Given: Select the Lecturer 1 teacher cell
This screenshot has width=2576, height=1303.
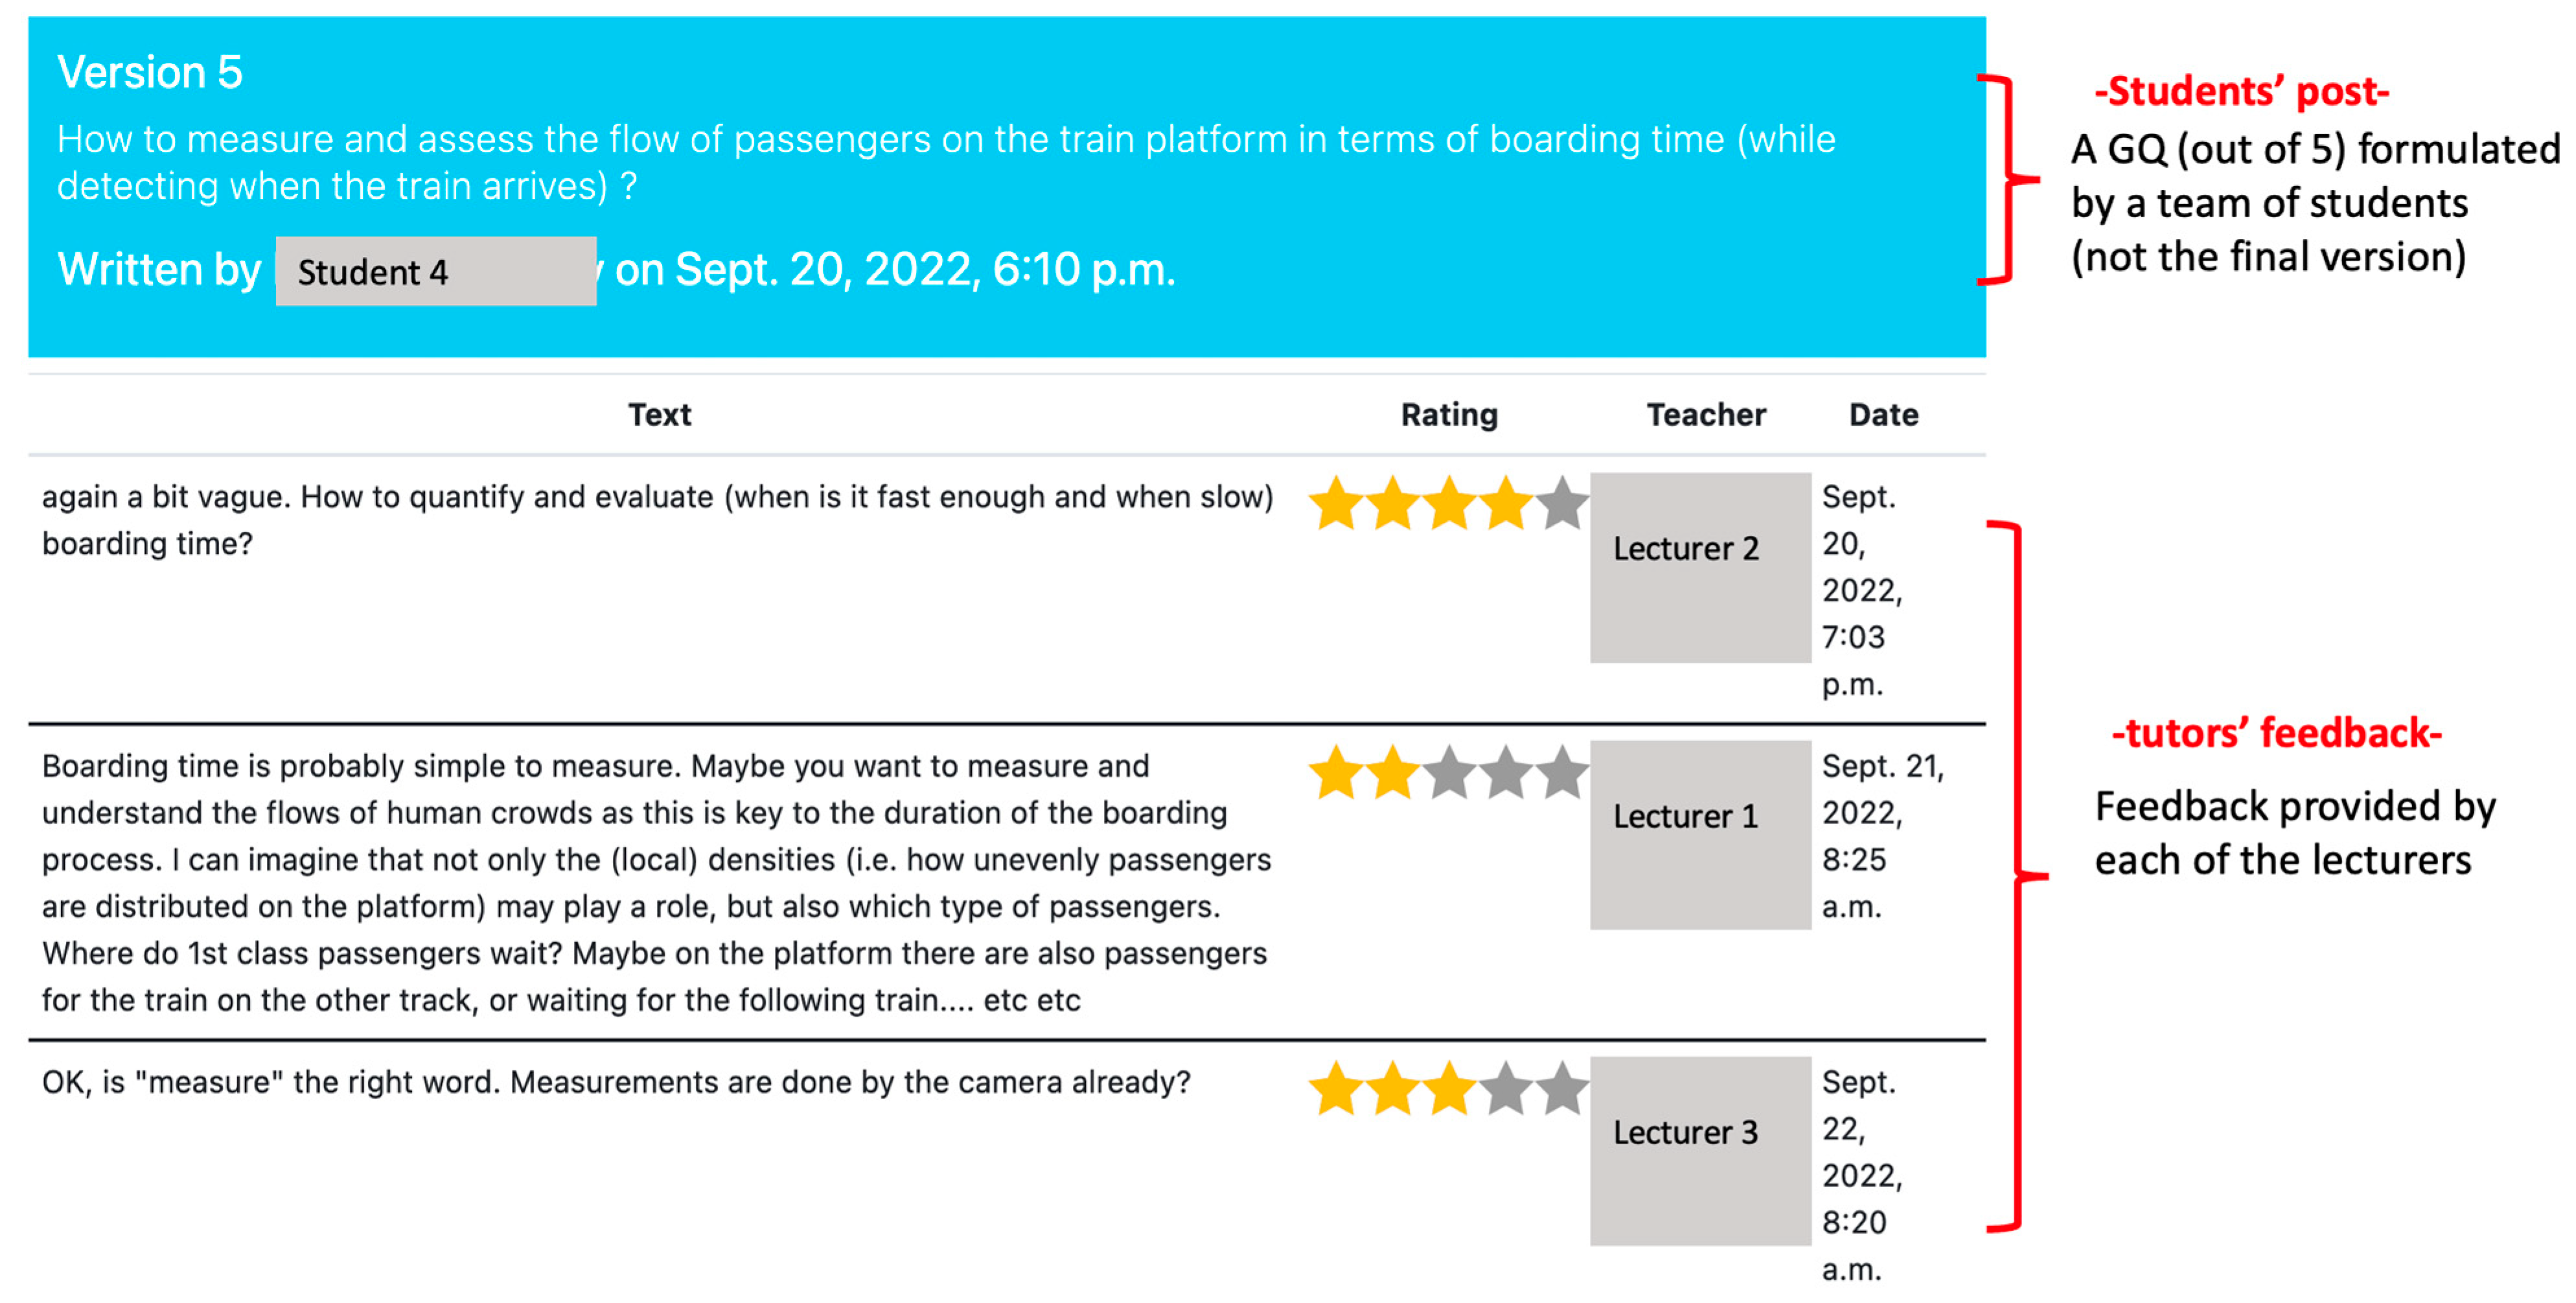Looking at the screenshot, I should (1700, 834).
